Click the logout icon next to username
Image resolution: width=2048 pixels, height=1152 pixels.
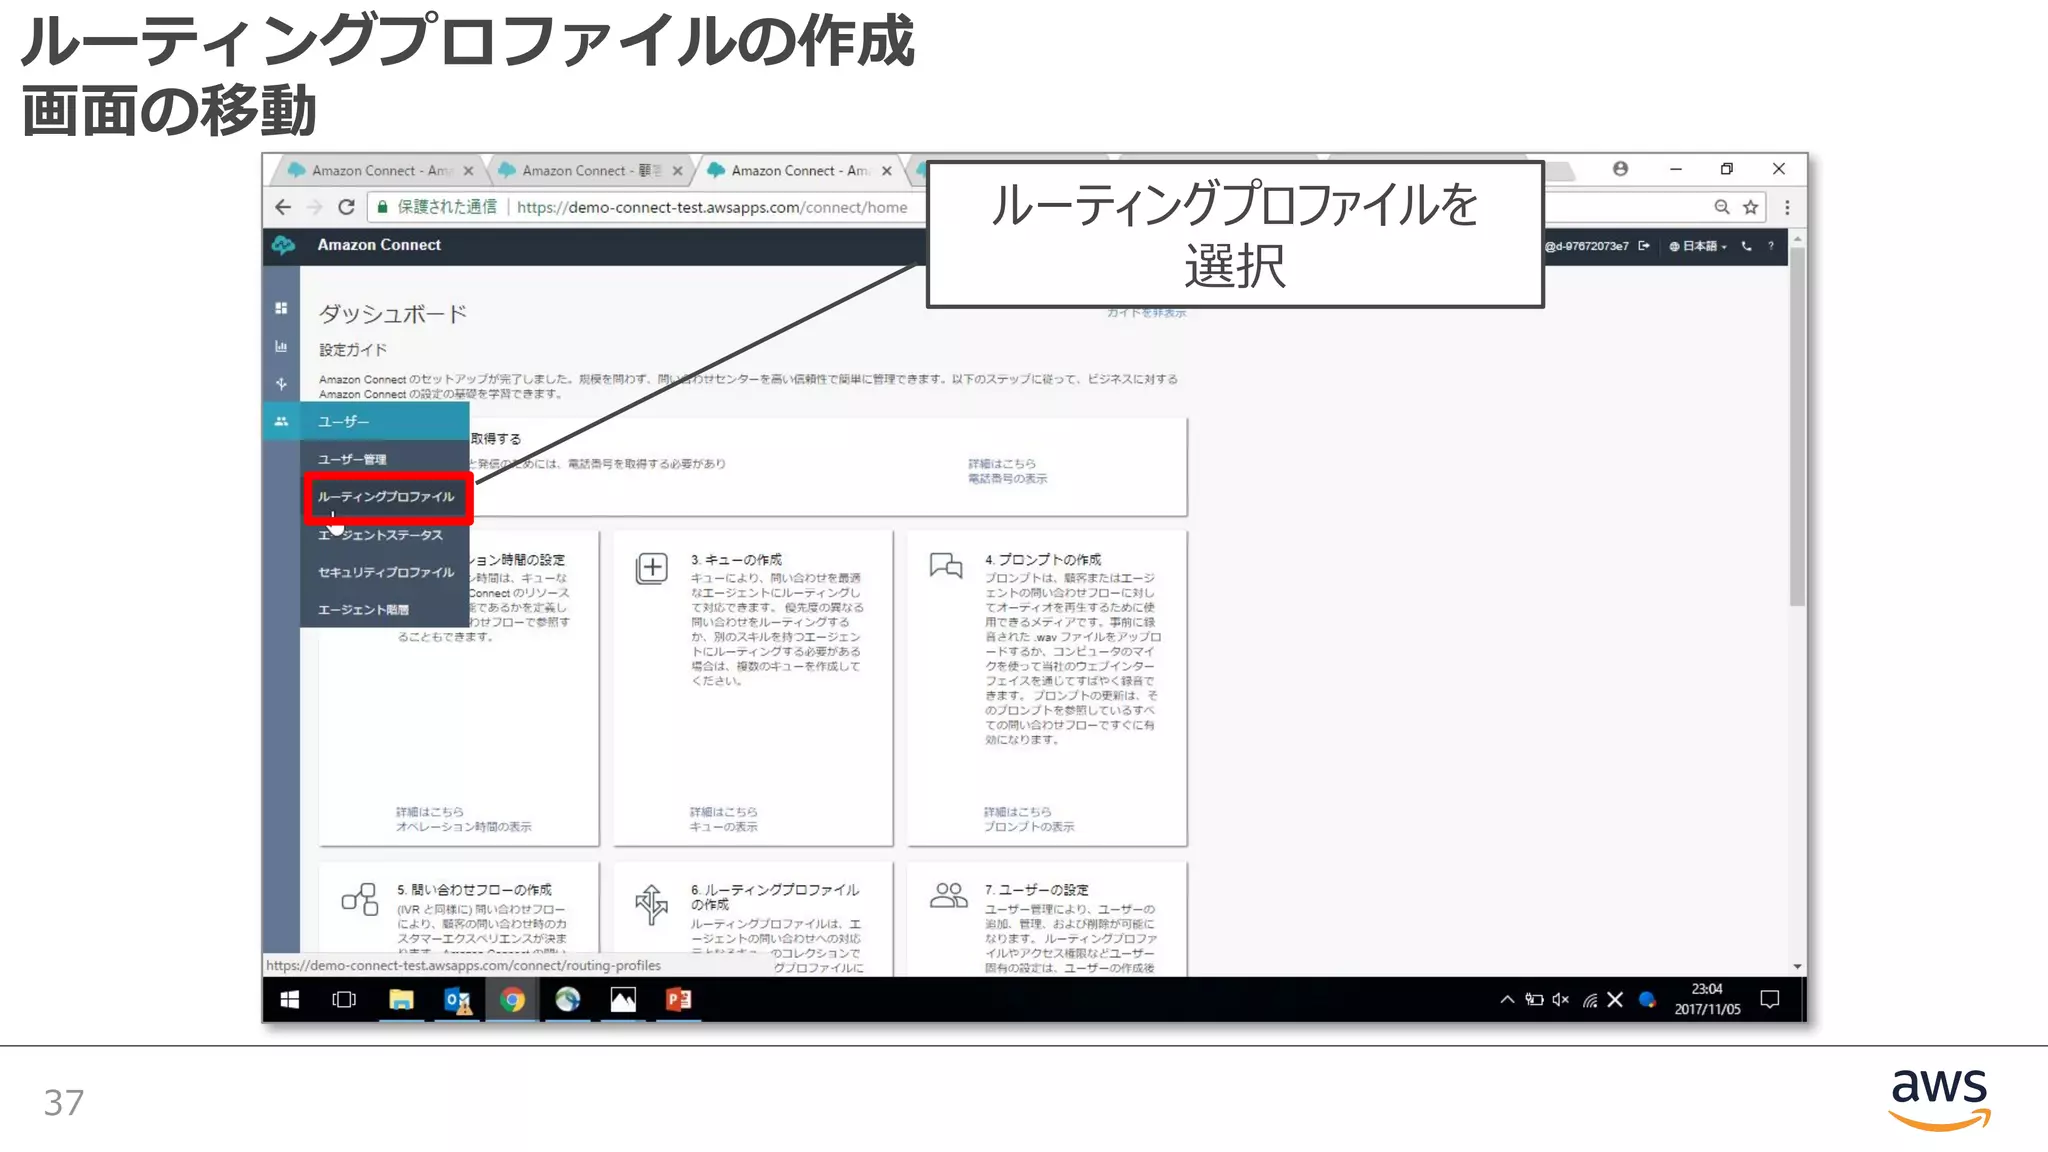[1644, 246]
